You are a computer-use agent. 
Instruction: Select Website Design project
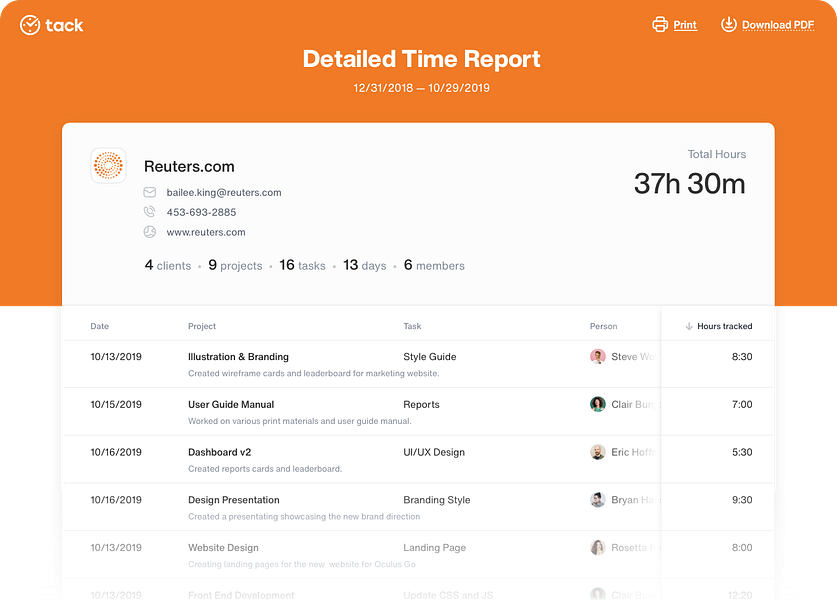pos(223,548)
